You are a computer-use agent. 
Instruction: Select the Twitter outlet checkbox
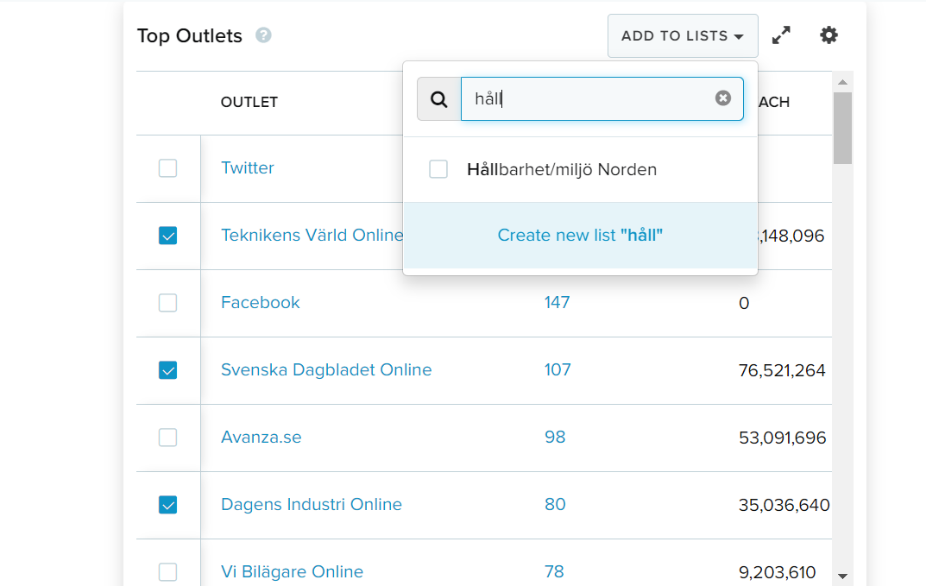[x=168, y=168]
